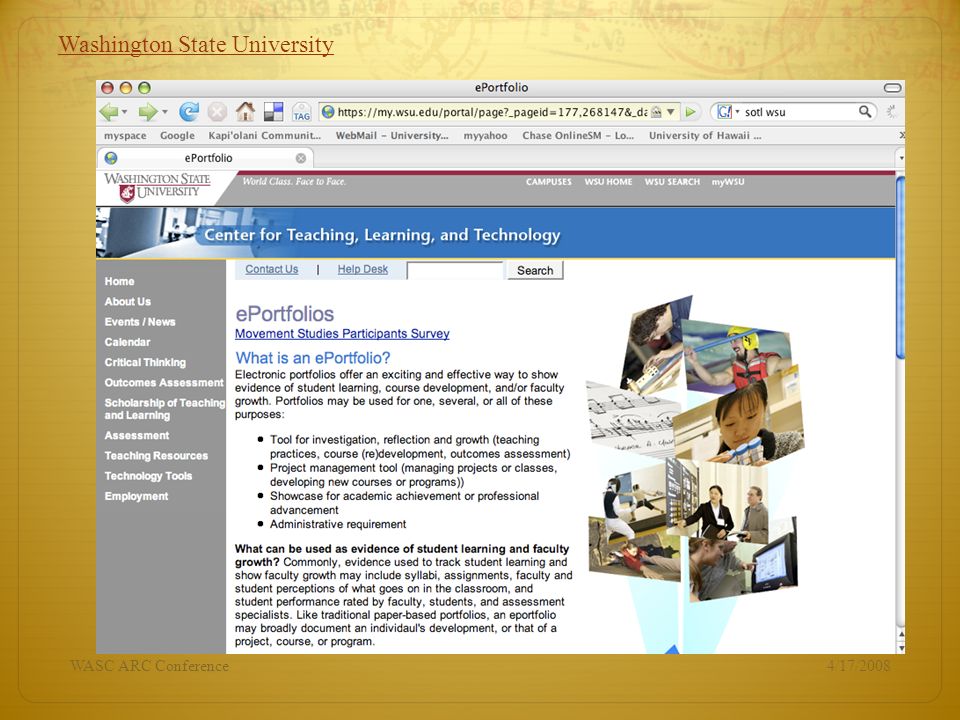Click the site search text field

click(x=455, y=271)
